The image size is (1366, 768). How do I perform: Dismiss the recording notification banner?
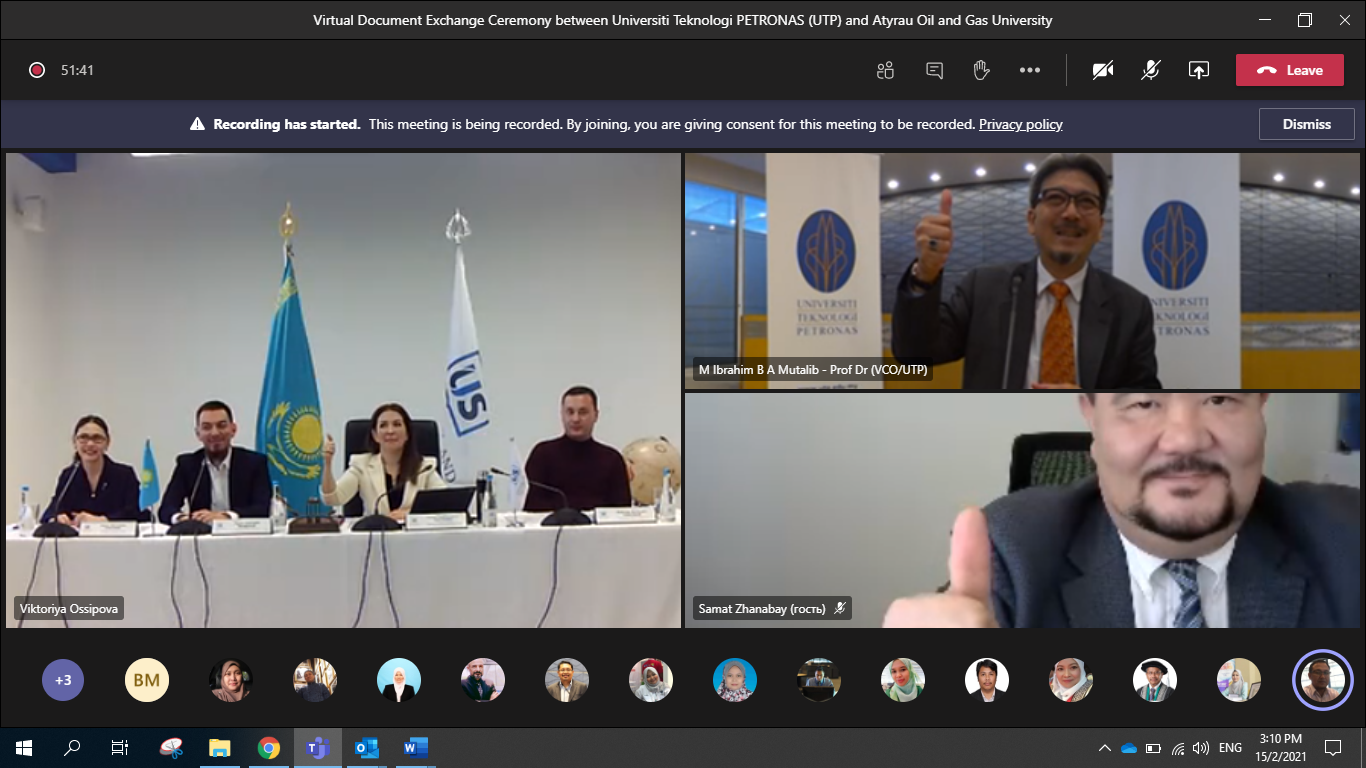(1306, 124)
